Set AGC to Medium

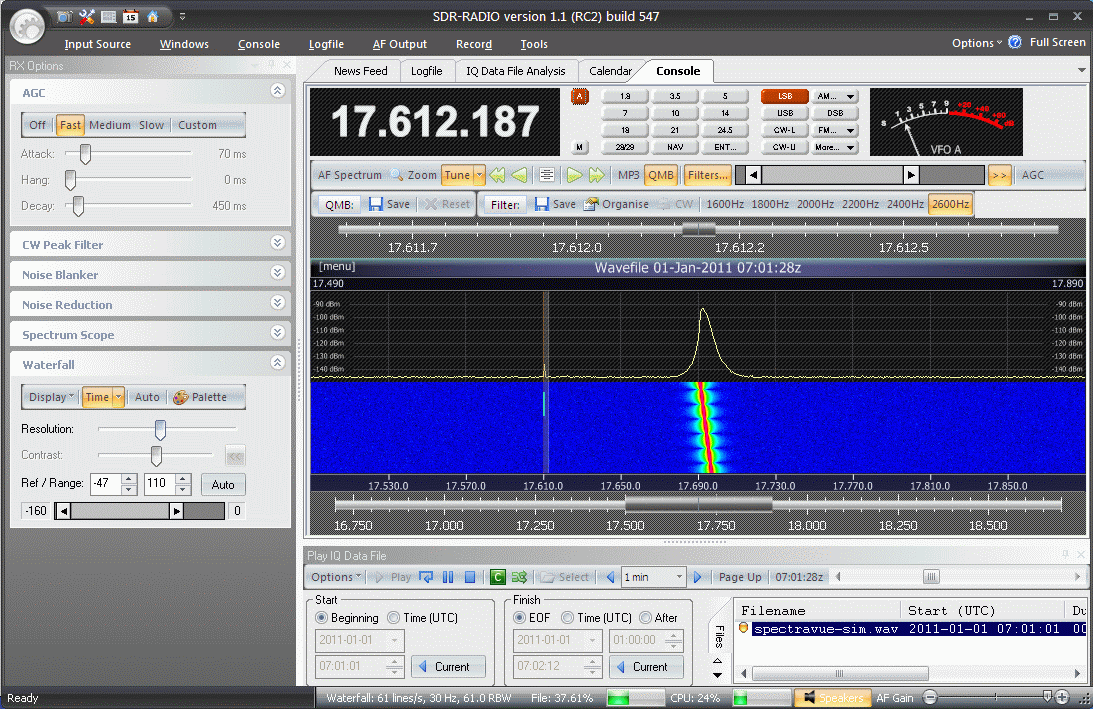(109, 125)
